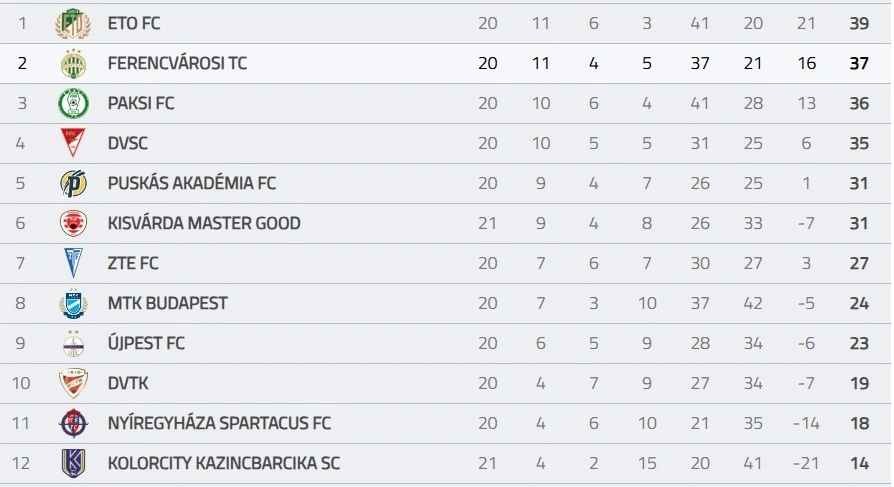The height and width of the screenshot is (487, 894).
Task: Click the Újpest FC club crest
Action: (72, 343)
